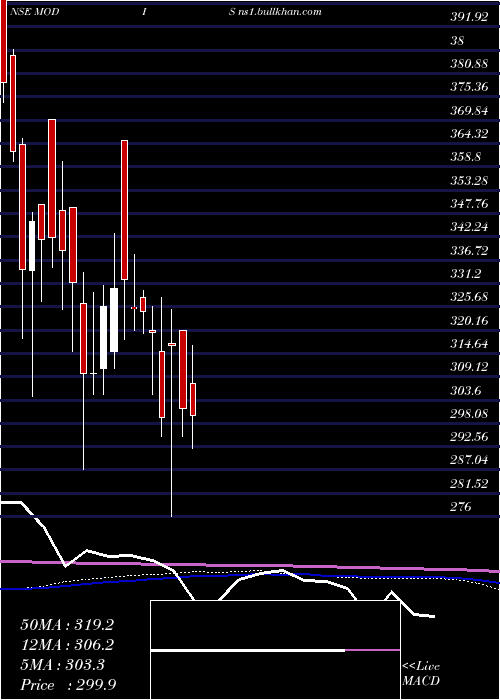The image size is (500, 700).
Task: Click the 303.6 price axis label
Action: click(465, 391)
